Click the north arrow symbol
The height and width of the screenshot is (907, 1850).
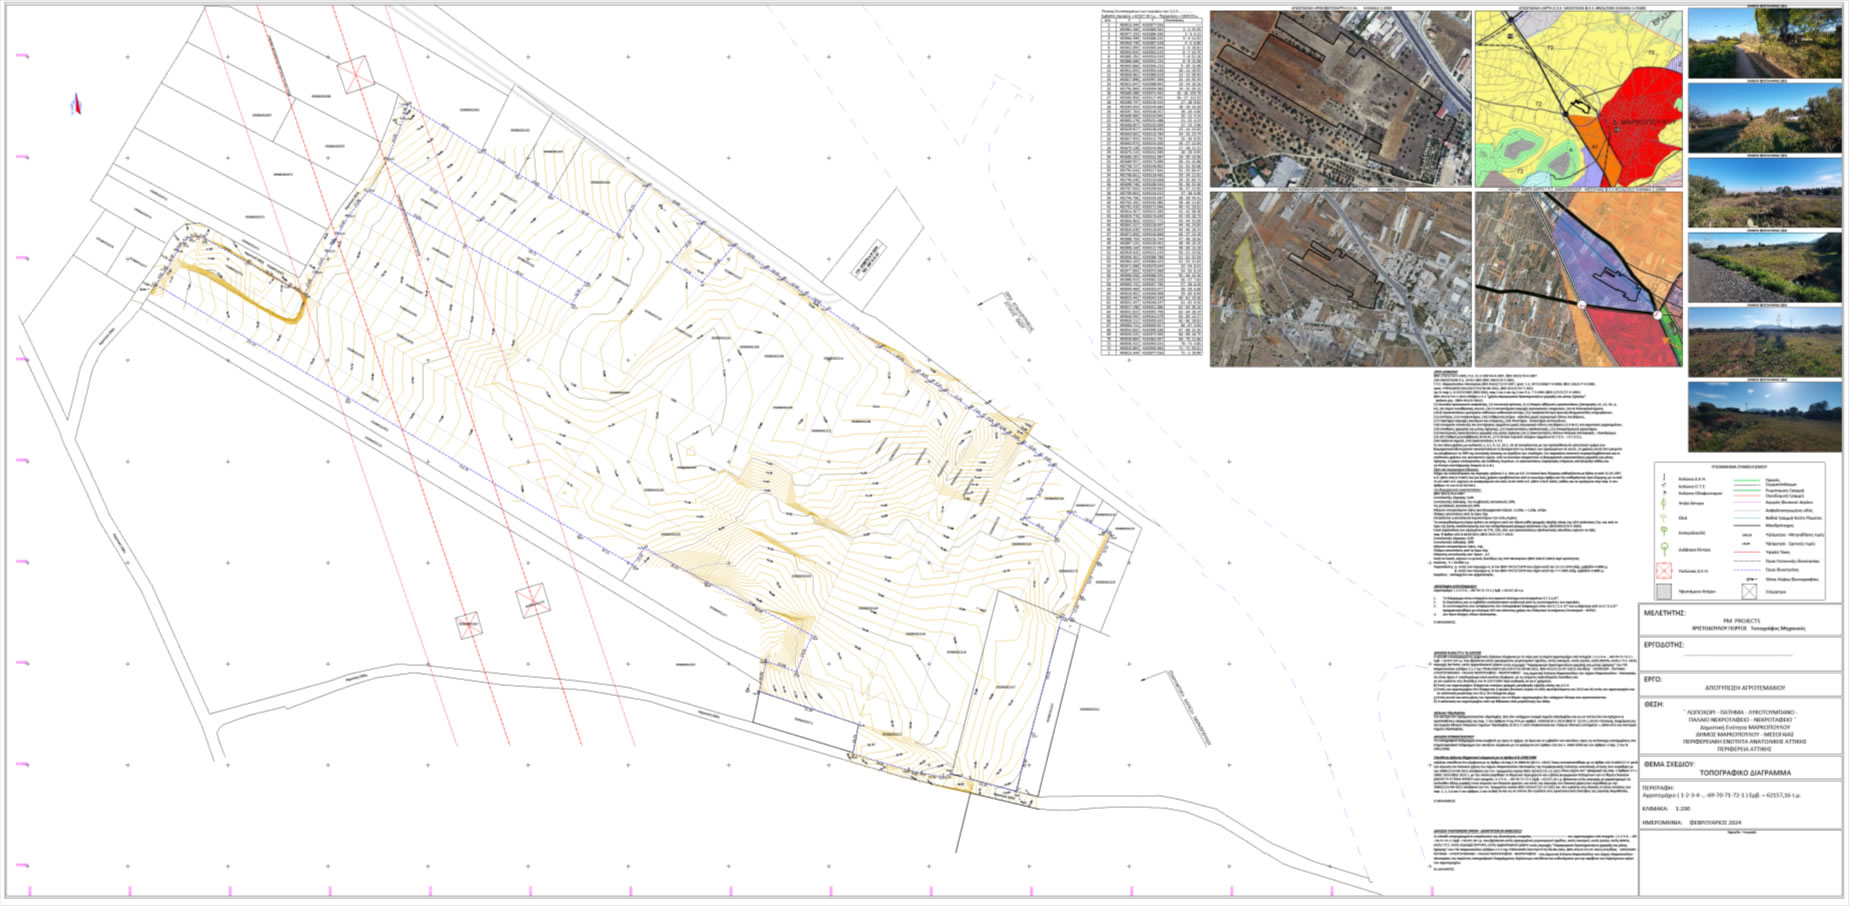tap(75, 104)
